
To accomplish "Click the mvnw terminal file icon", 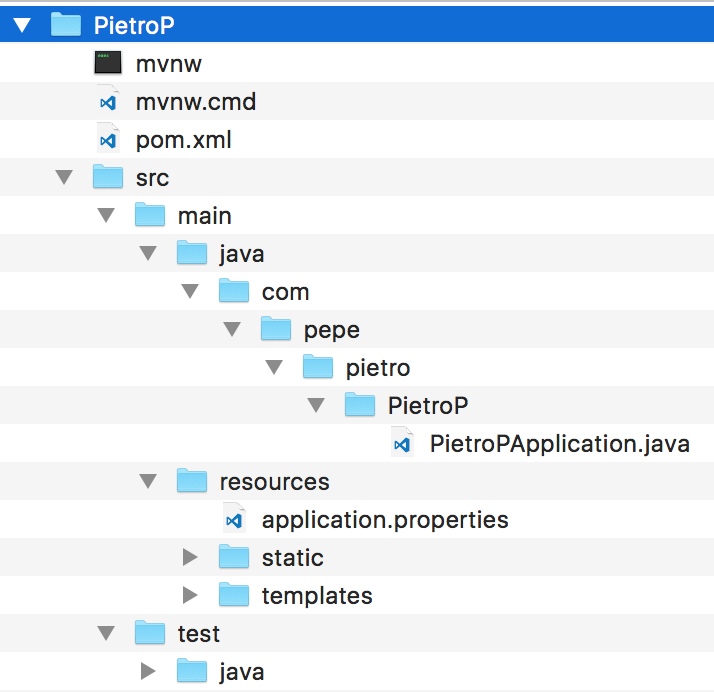I will pos(107,64).
